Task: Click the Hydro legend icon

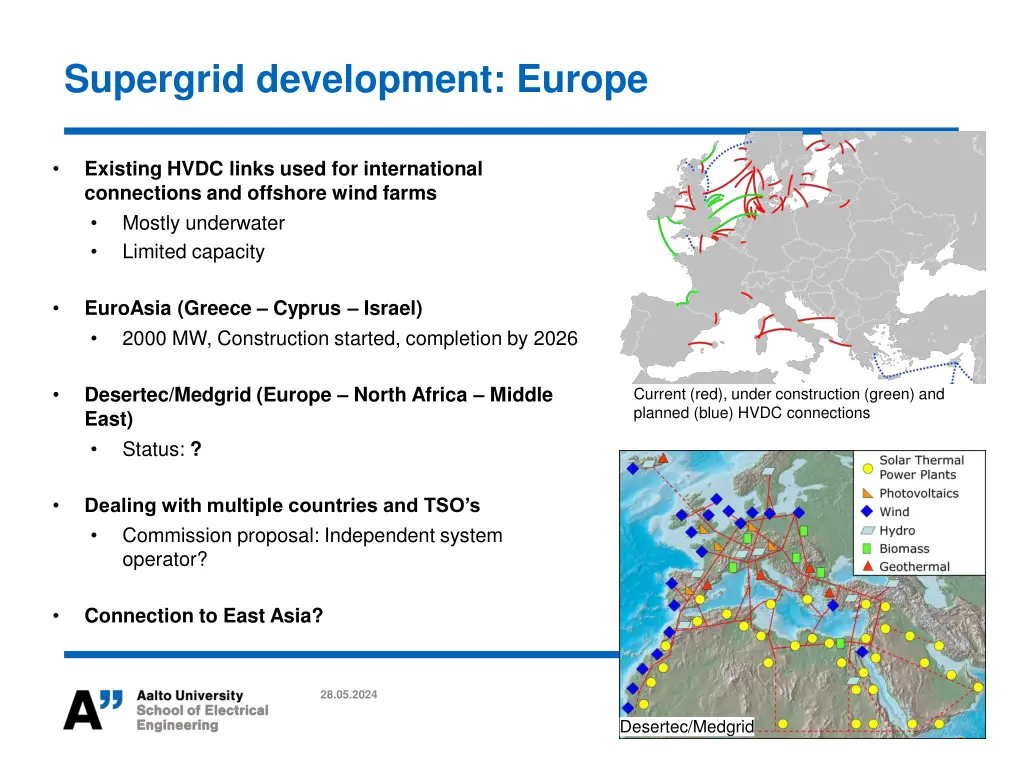Action: [x=867, y=531]
